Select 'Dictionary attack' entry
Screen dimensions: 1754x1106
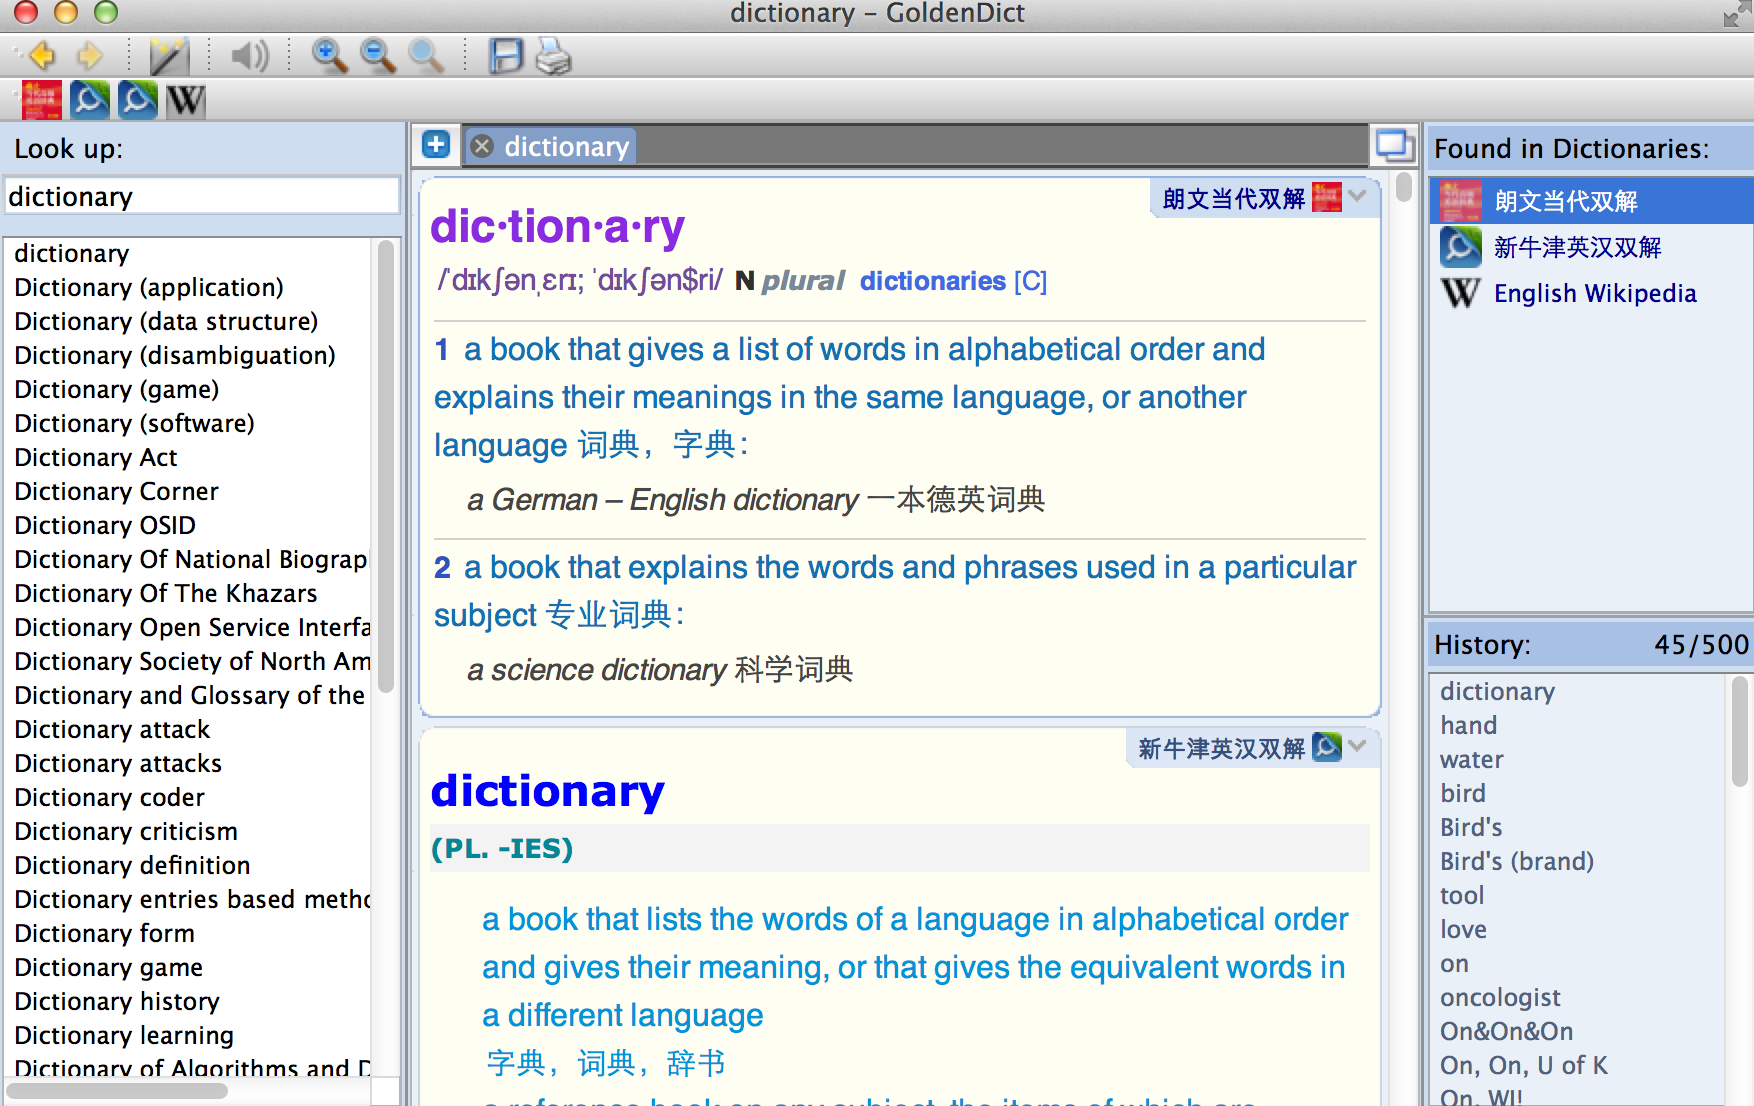pos(113,730)
